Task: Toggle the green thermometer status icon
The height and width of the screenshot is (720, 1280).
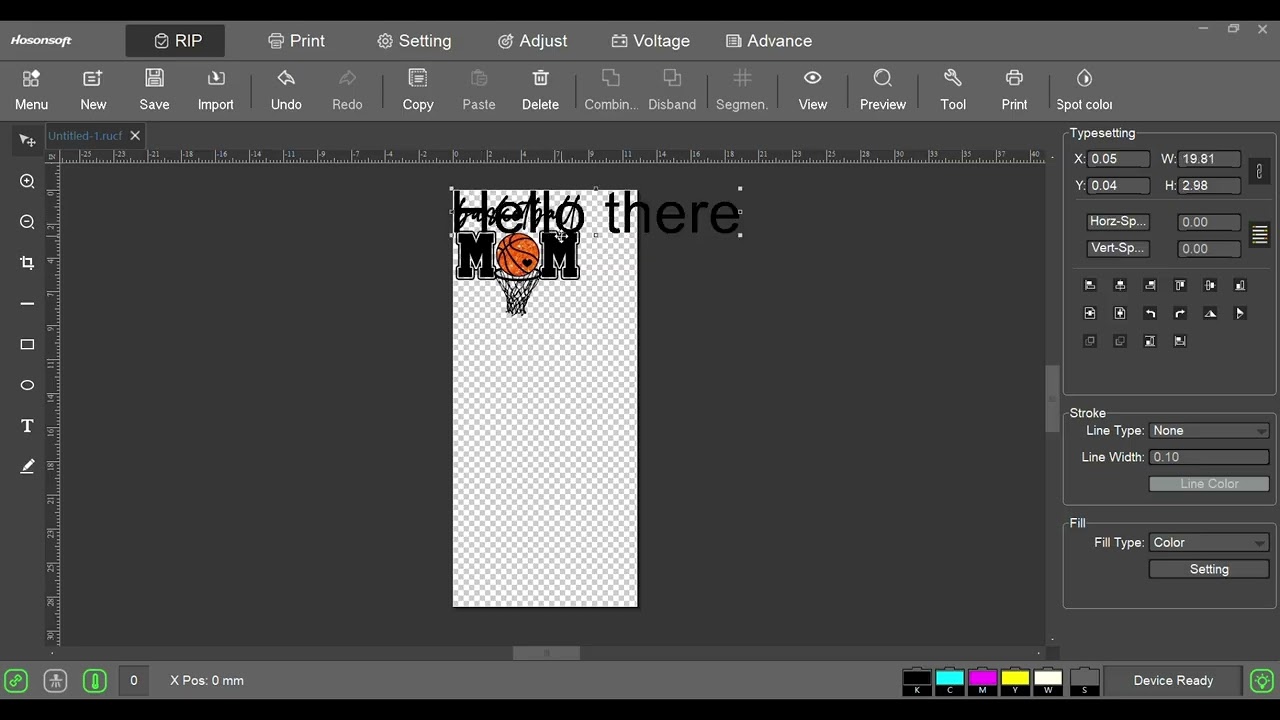Action: point(95,681)
